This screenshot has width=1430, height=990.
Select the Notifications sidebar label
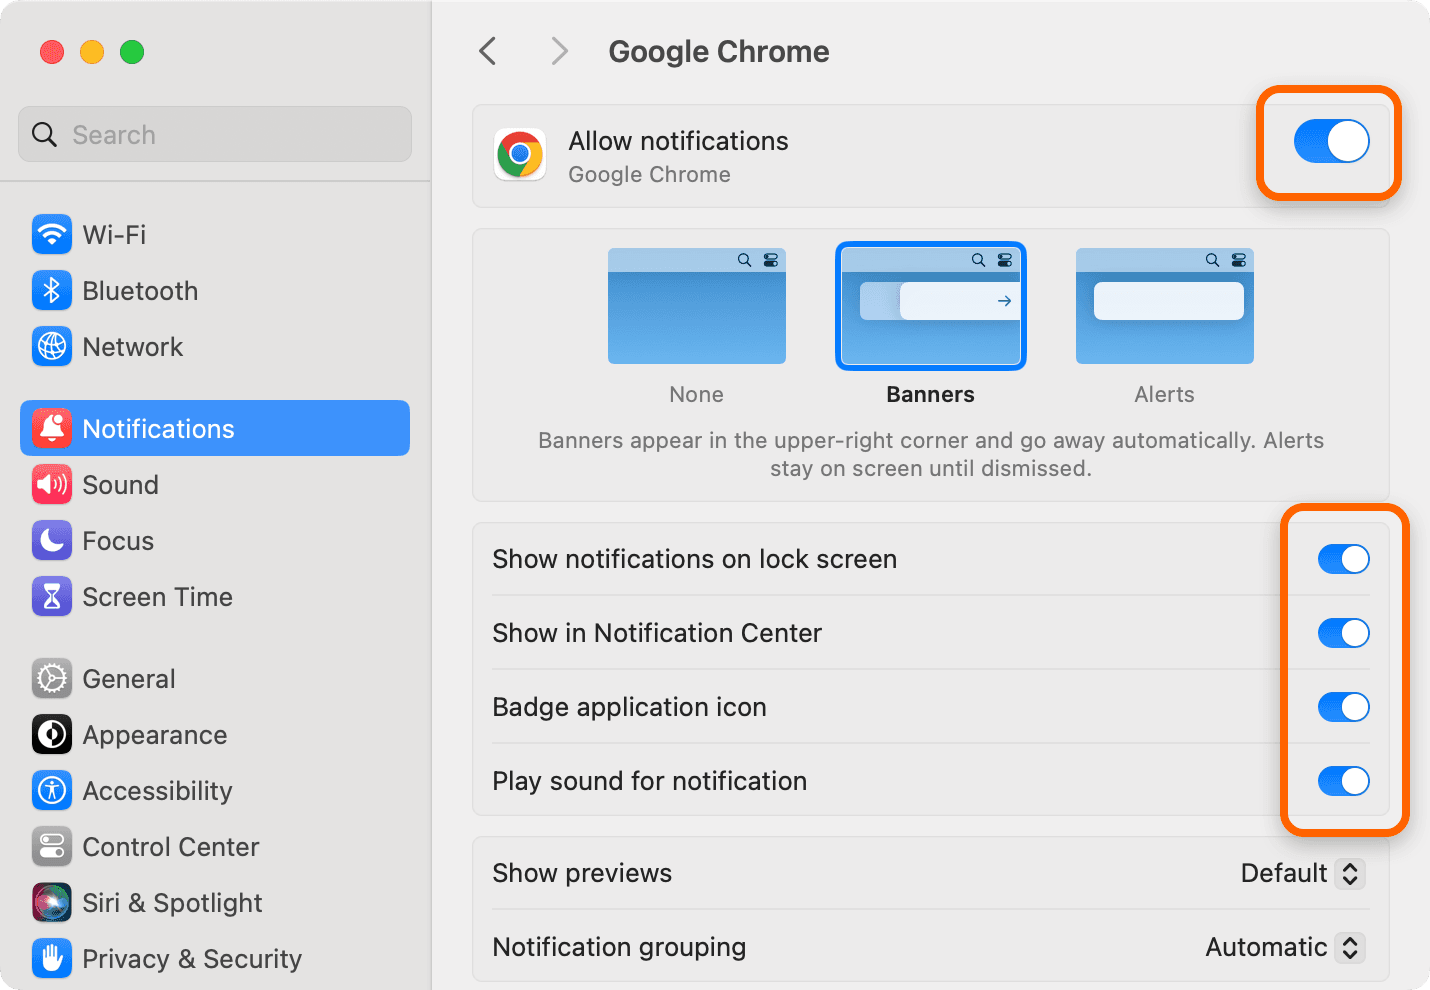pyautogui.click(x=159, y=429)
